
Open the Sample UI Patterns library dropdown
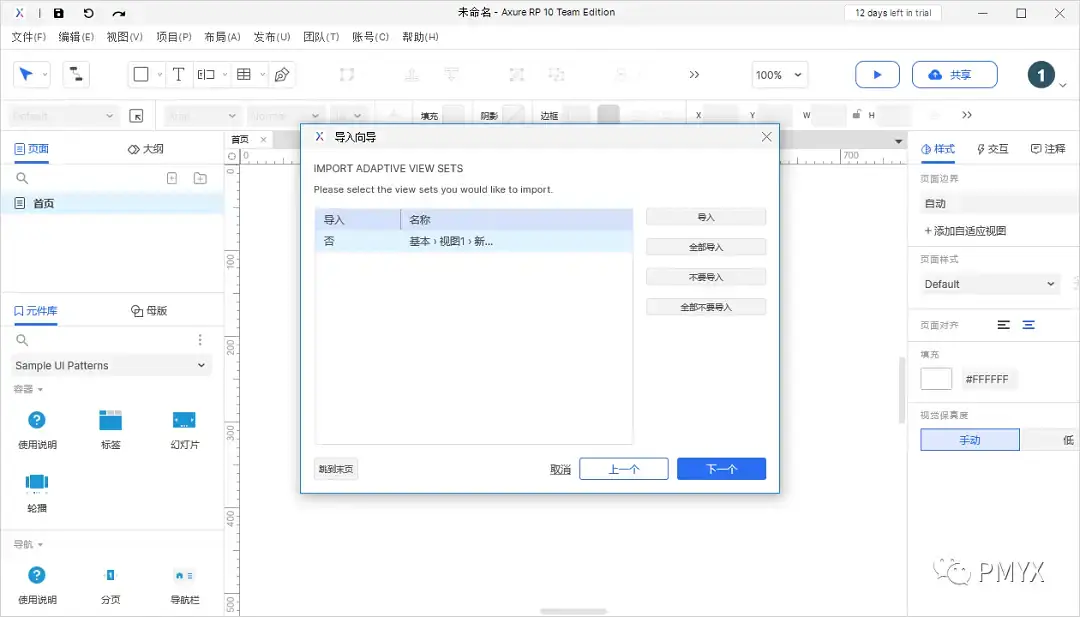(110, 364)
